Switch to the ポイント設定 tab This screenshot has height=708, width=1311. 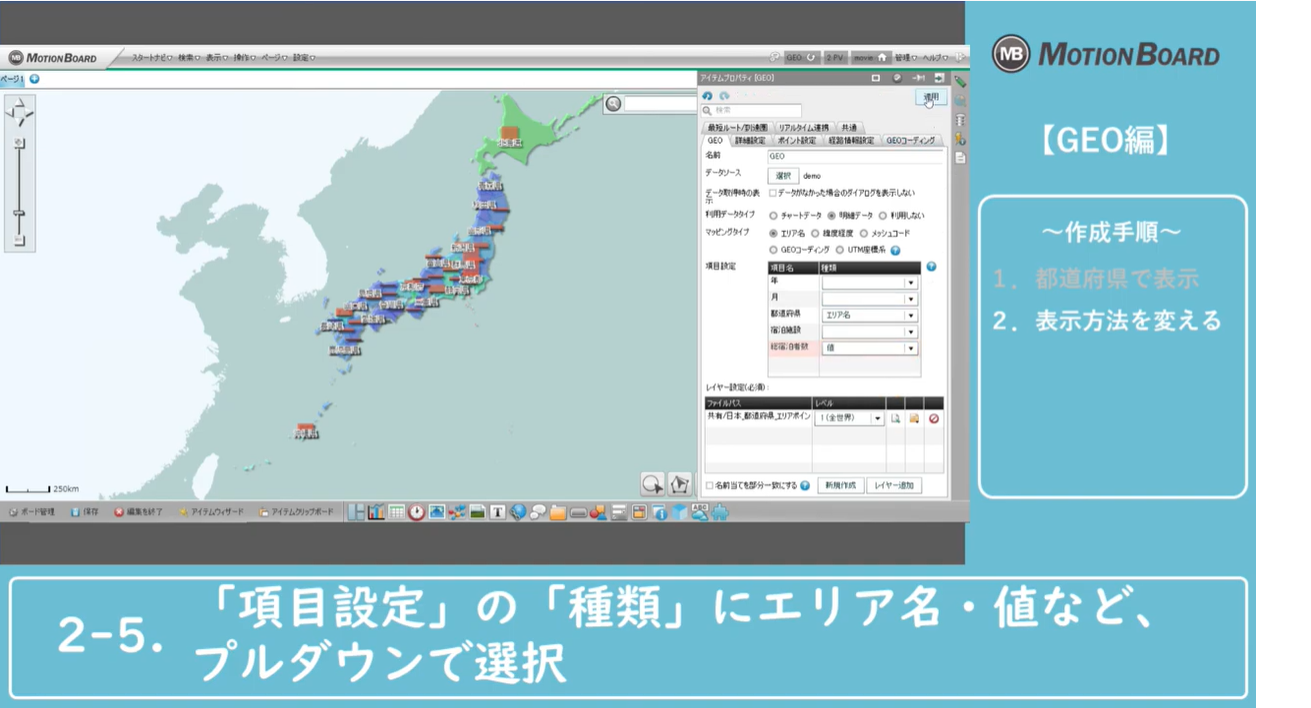pos(795,141)
